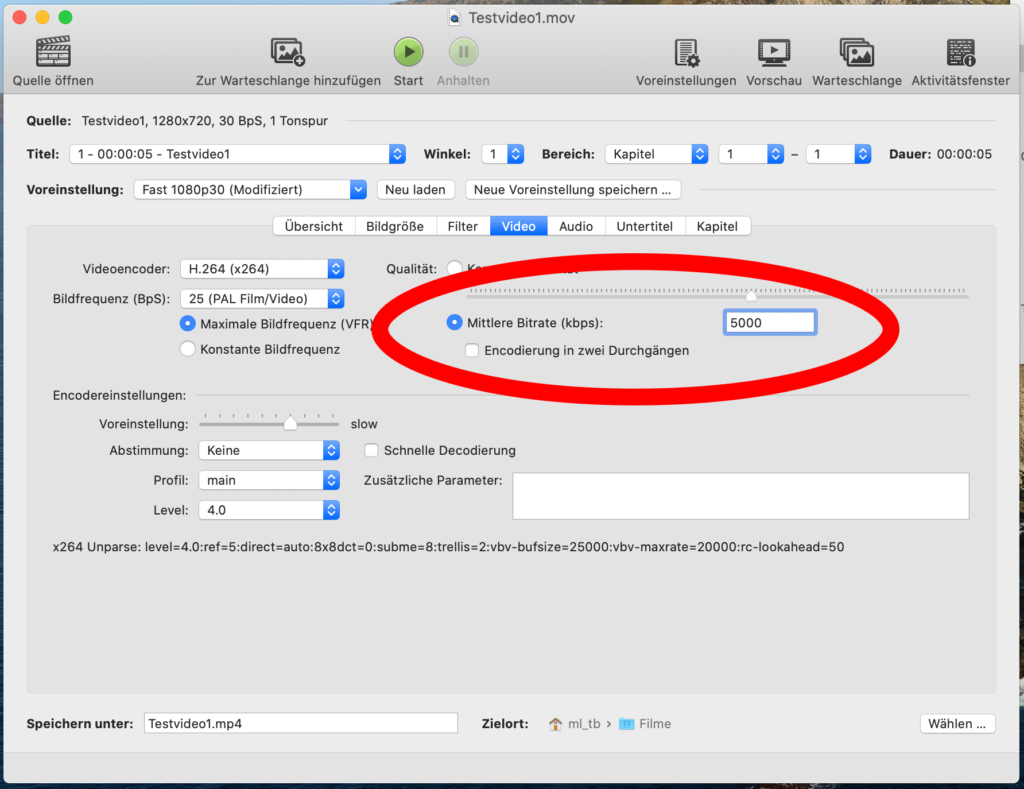Screen dimensions: 1024x789
Task: Click the Neu laden button
Action: [416, 190]
